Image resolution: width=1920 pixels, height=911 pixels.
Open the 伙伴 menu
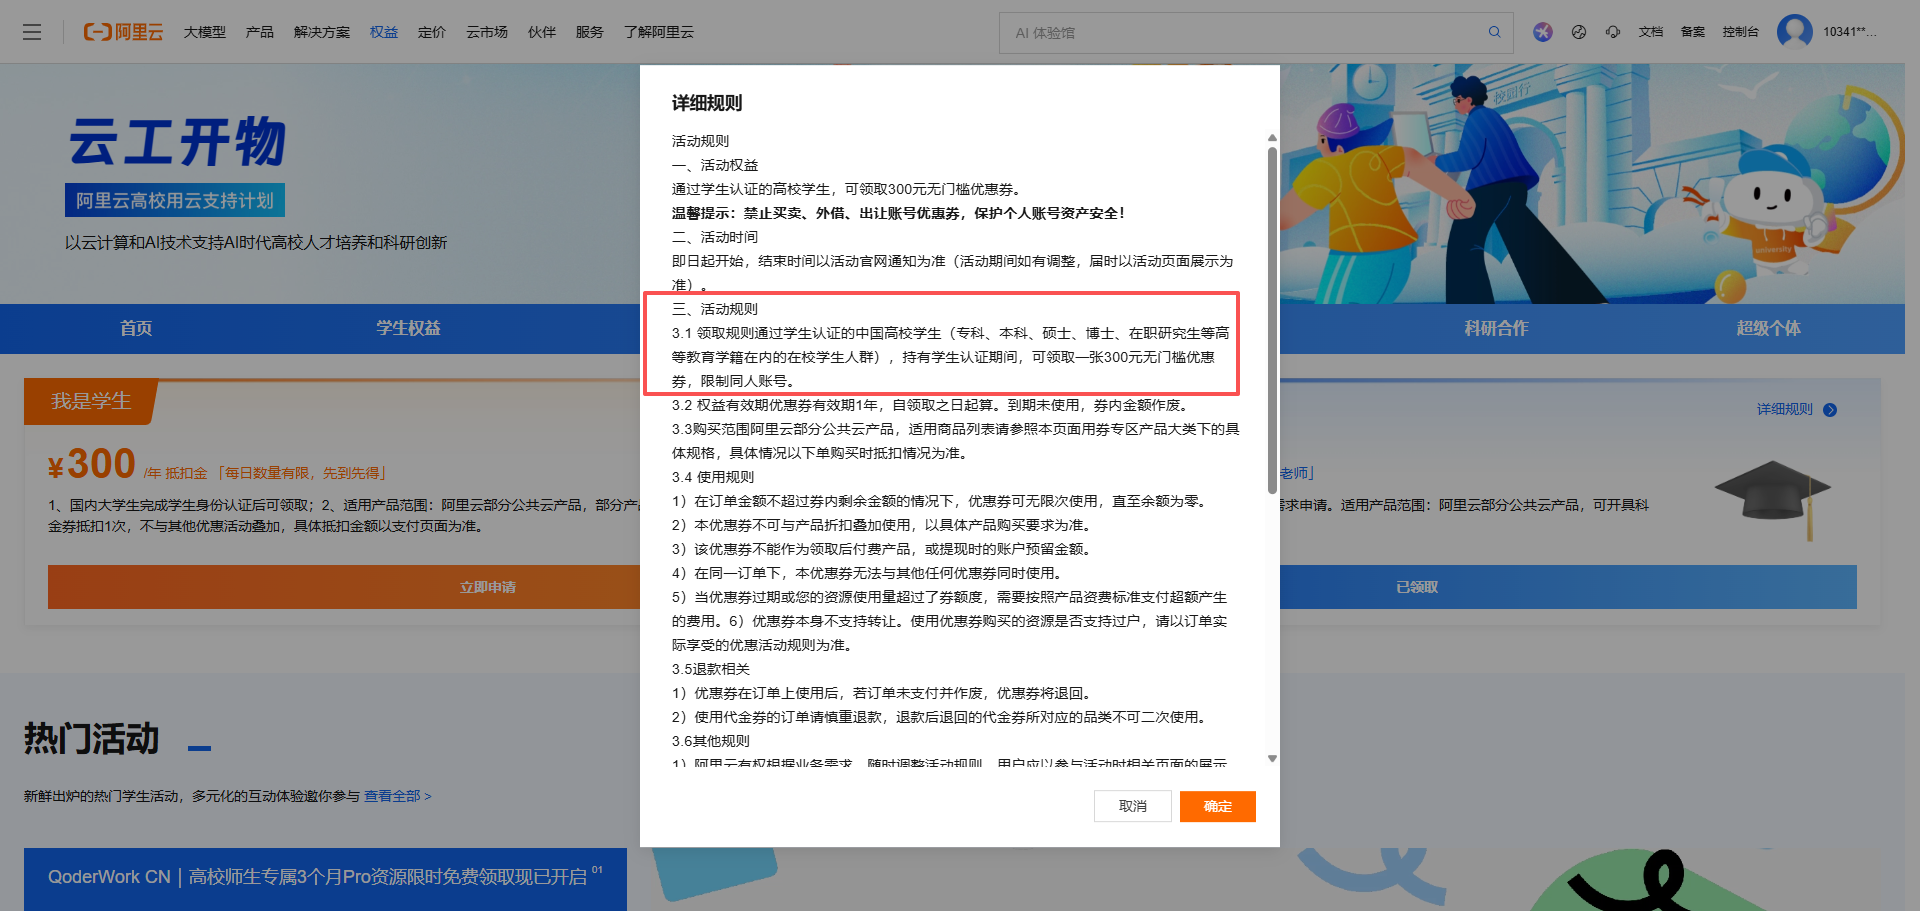542,32
